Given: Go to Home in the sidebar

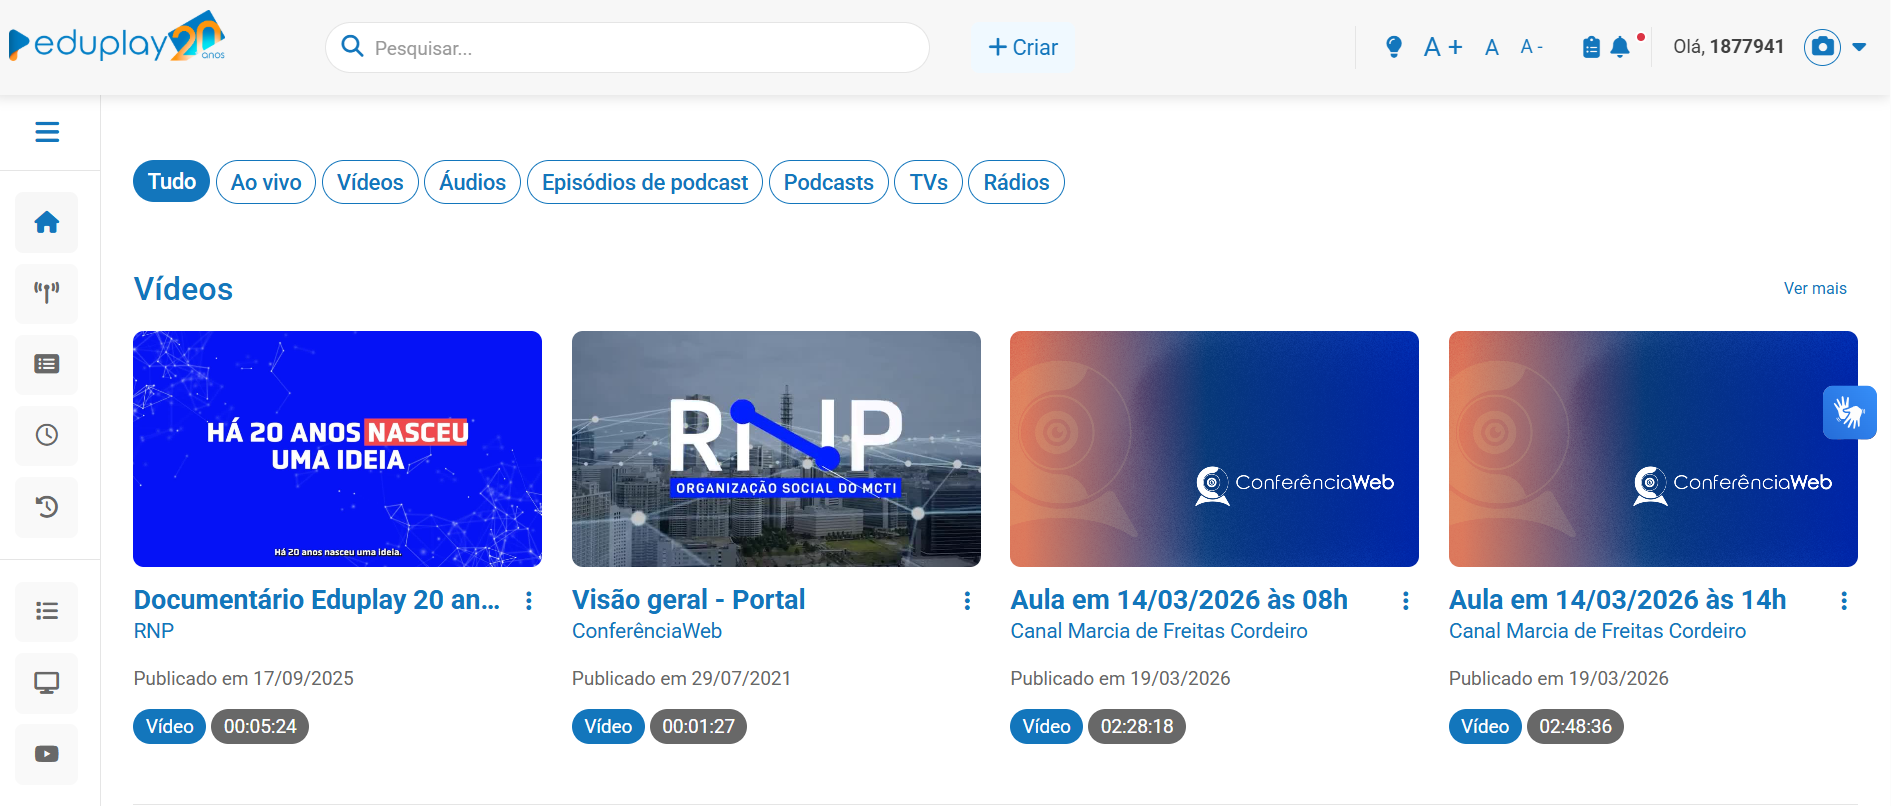Looking at the screenshot, I should [47, 222].
